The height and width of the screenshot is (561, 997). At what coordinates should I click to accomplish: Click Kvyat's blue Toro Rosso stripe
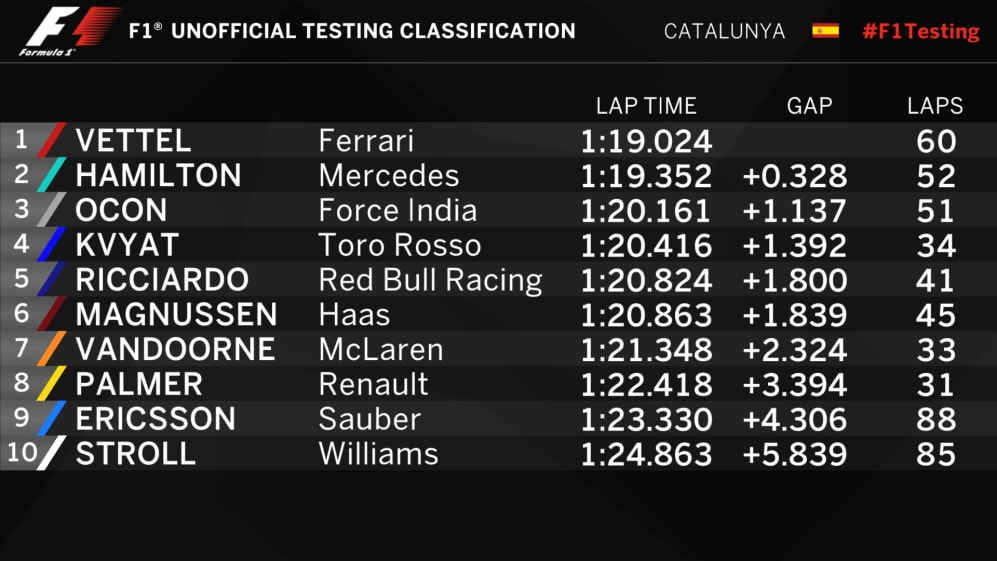coord(51,245)
